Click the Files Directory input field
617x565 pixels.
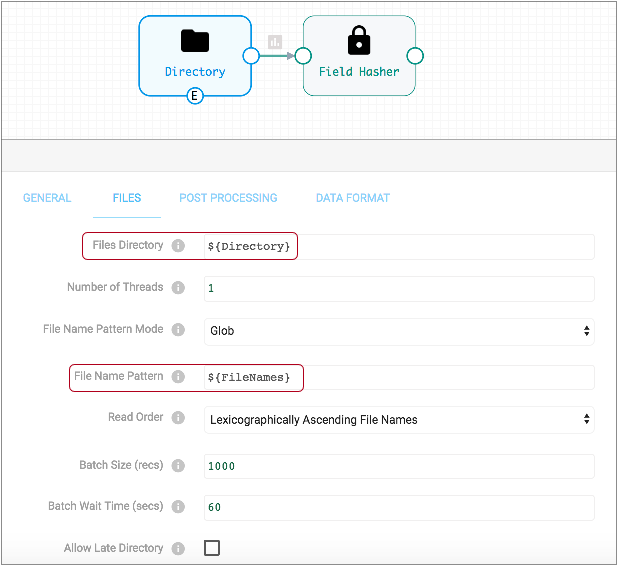pos(399,247)
